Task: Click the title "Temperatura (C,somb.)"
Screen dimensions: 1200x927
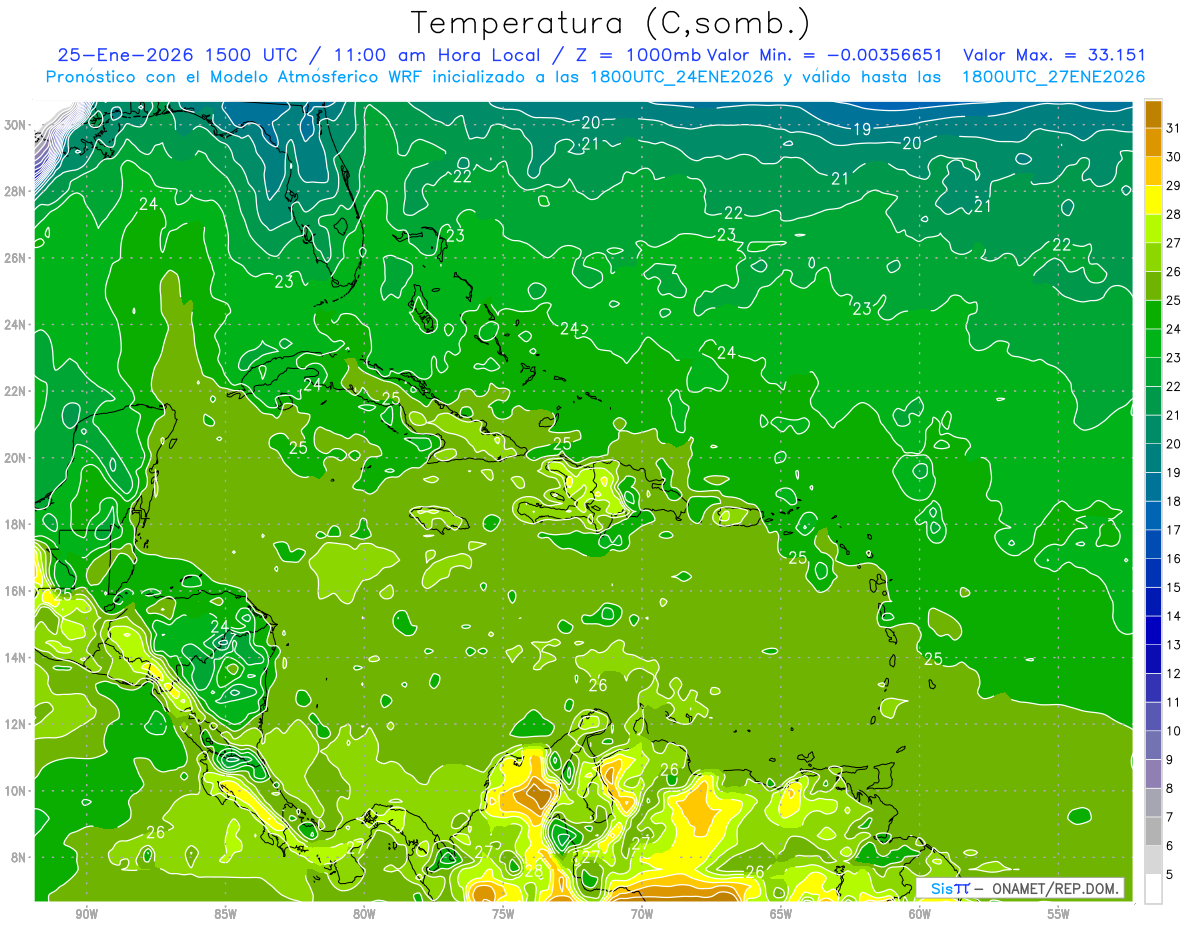Action: 611,23
